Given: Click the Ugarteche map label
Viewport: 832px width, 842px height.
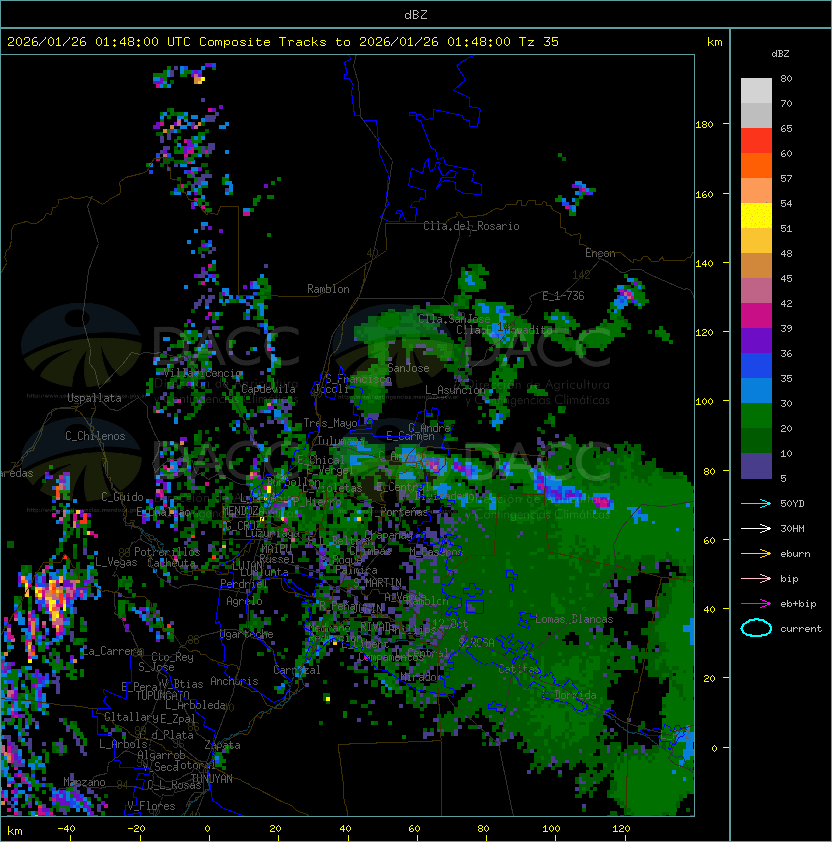Looking at the screenshot, I should (247, 634).
